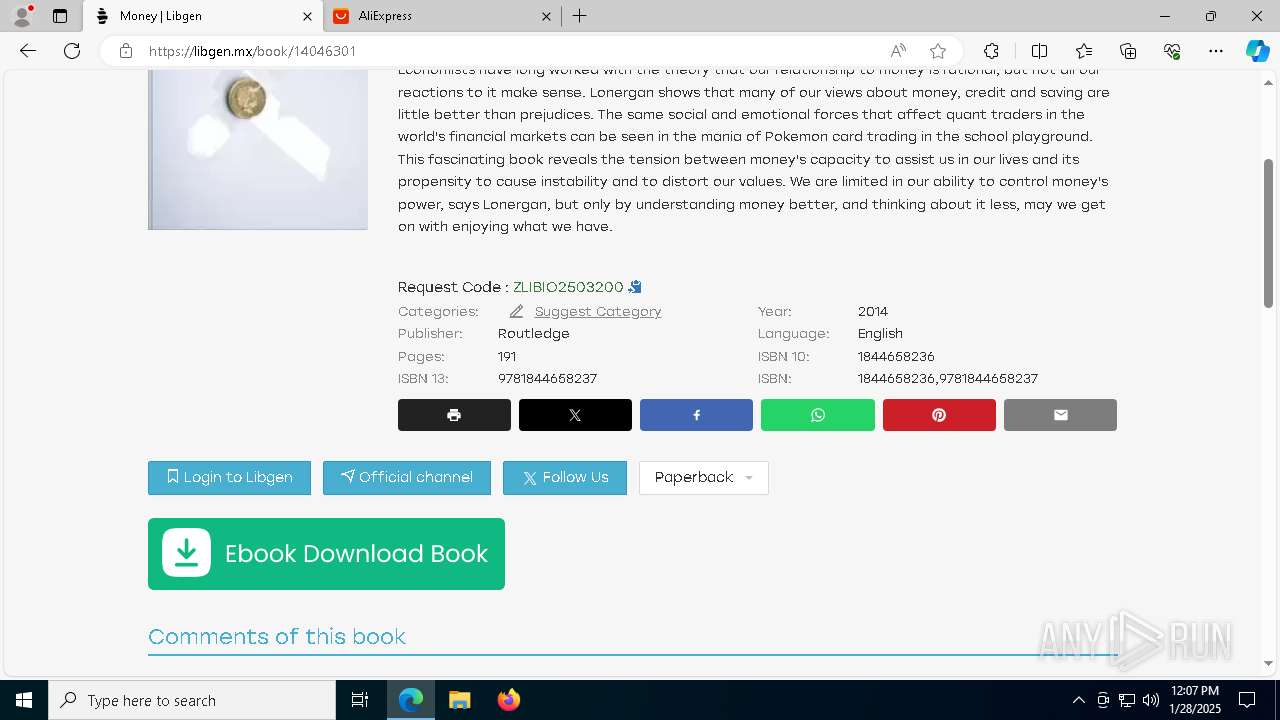Image resolution: width=1280 pixels, height=720 pixels.
Task: Click the Edge taskbar icon
Action: pos(411,700)
